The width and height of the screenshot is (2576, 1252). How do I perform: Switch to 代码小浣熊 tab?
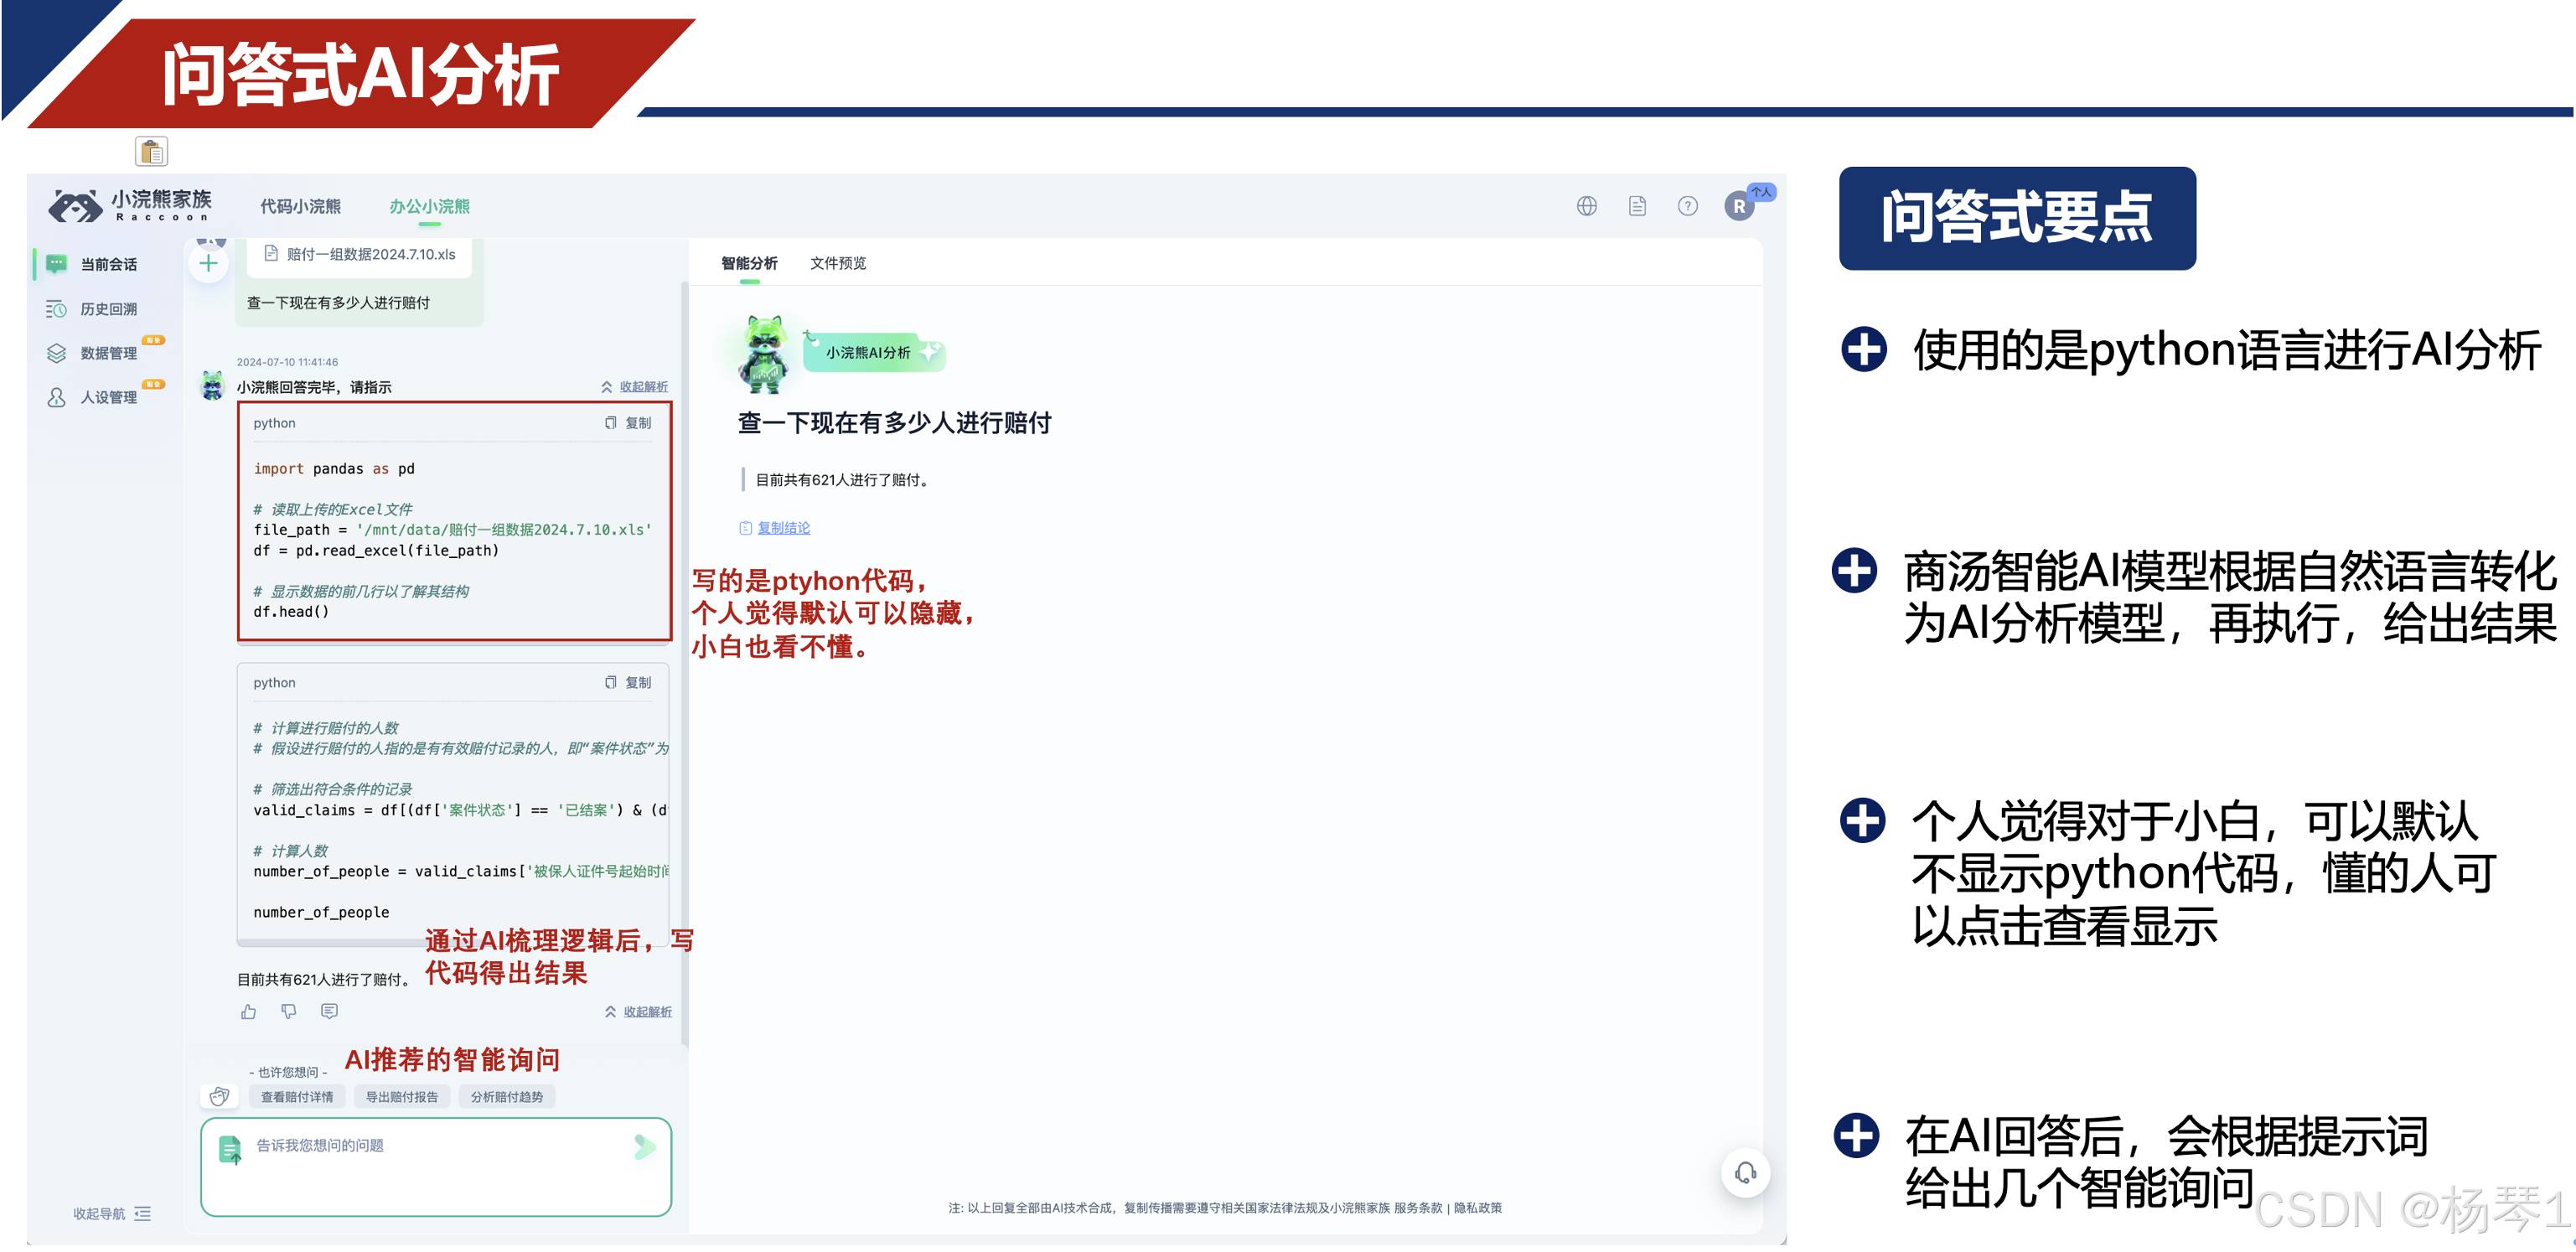click(300, 206)
